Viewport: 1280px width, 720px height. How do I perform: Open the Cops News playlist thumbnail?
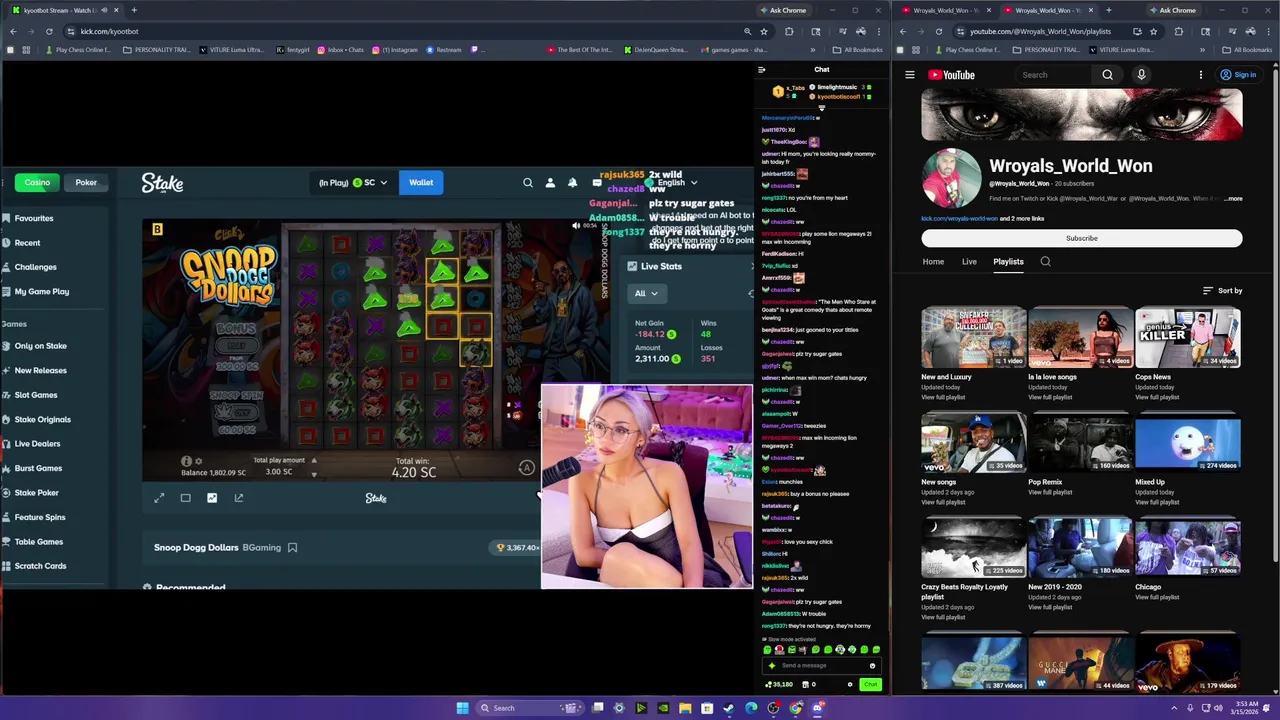point(1188,338)
